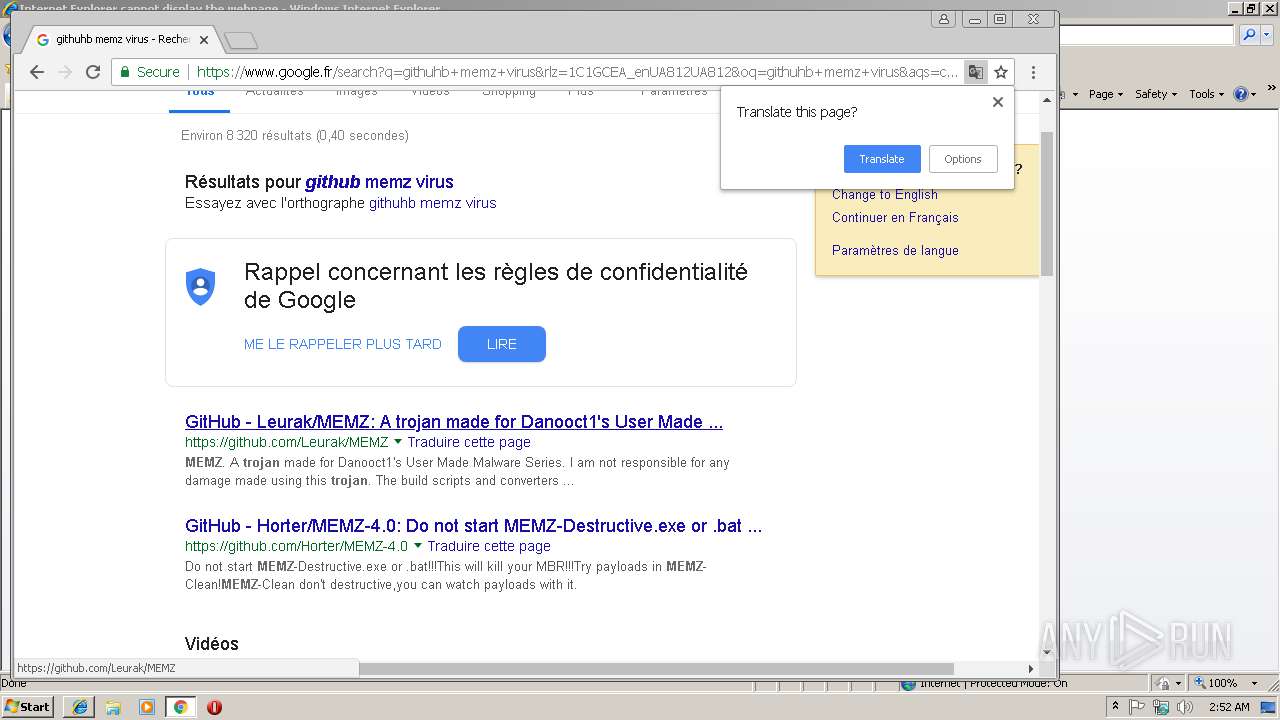Open the Chrome profile (person) button
Viewport: 1280px width, 720px height.
coord(943,19)
